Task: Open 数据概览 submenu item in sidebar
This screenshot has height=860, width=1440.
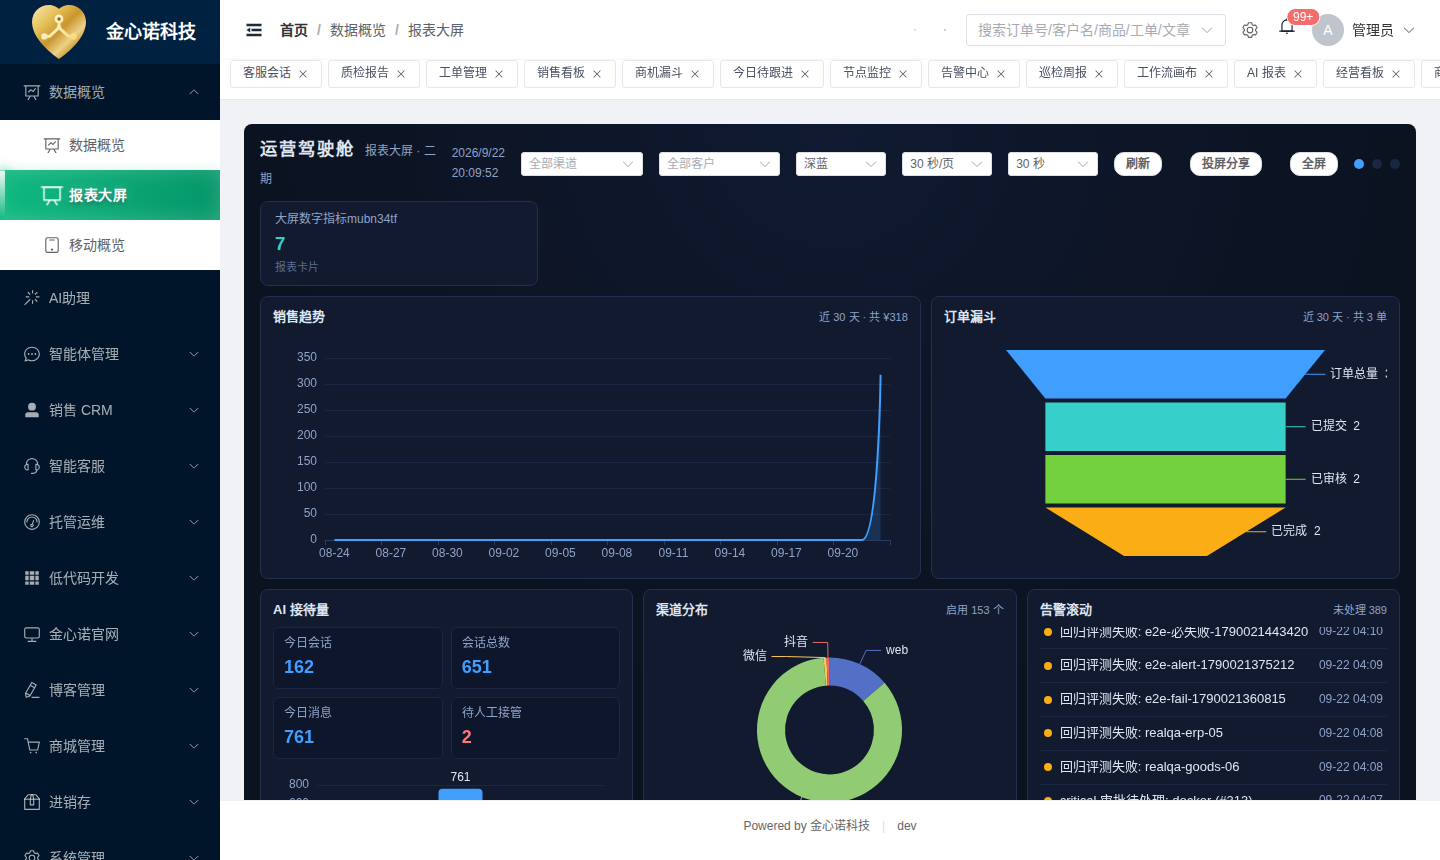Action: [110, 145]
